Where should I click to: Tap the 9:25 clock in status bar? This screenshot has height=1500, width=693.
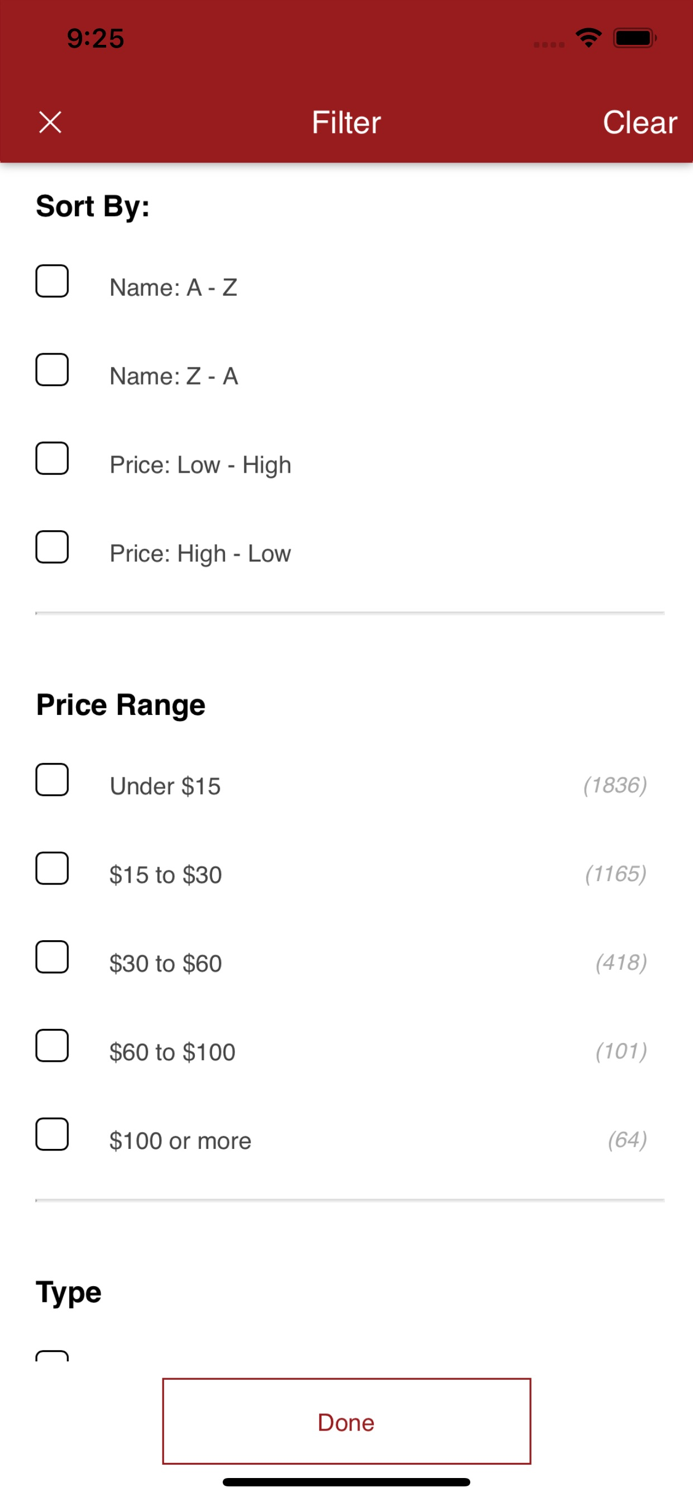pyautogui.click(x=95, y=38)
